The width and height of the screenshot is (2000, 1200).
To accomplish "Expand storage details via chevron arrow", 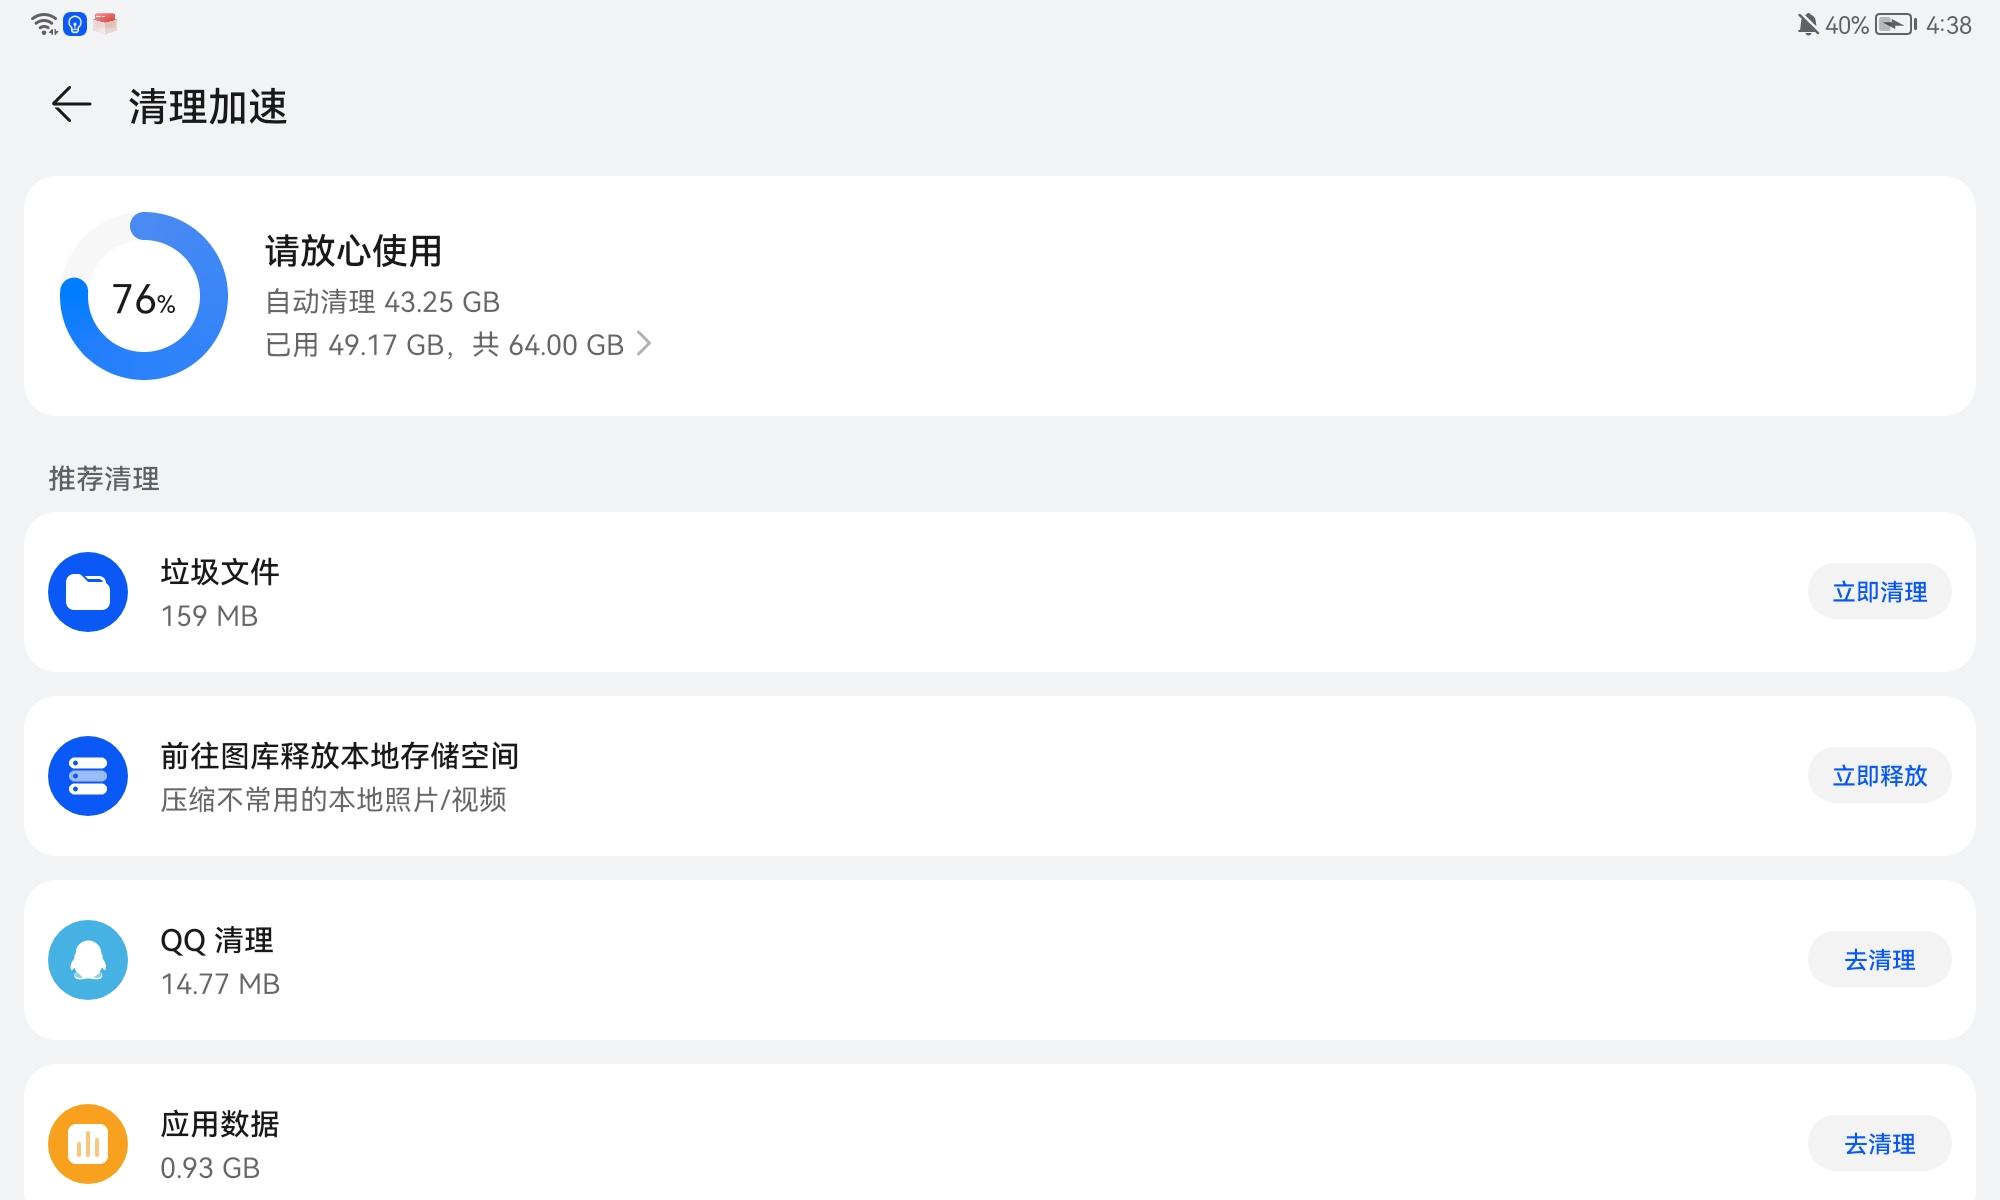I will coord(645,344).
